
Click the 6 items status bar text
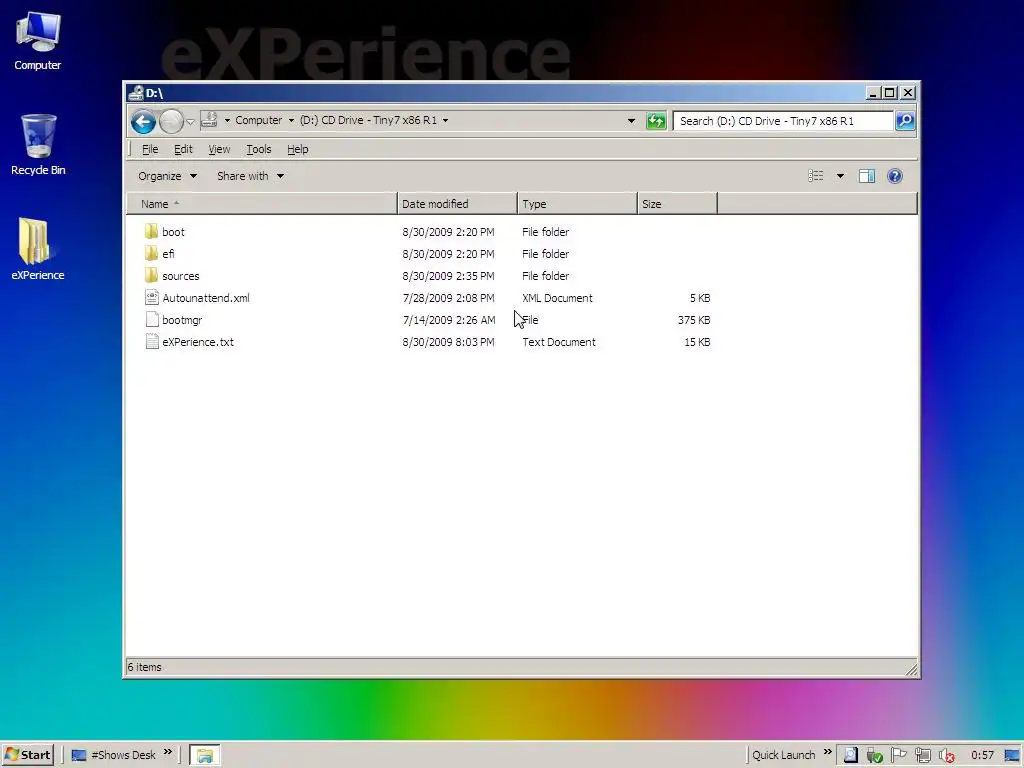[144, 667]
